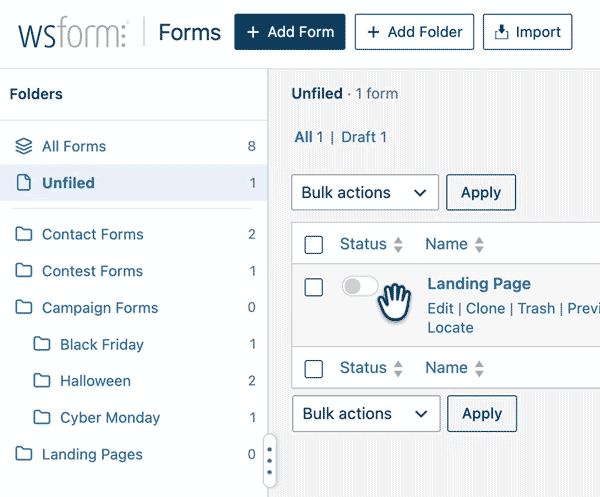Sort by Name in table header
The width and height of the screenshot is (600, 497).
click(455, 244)
